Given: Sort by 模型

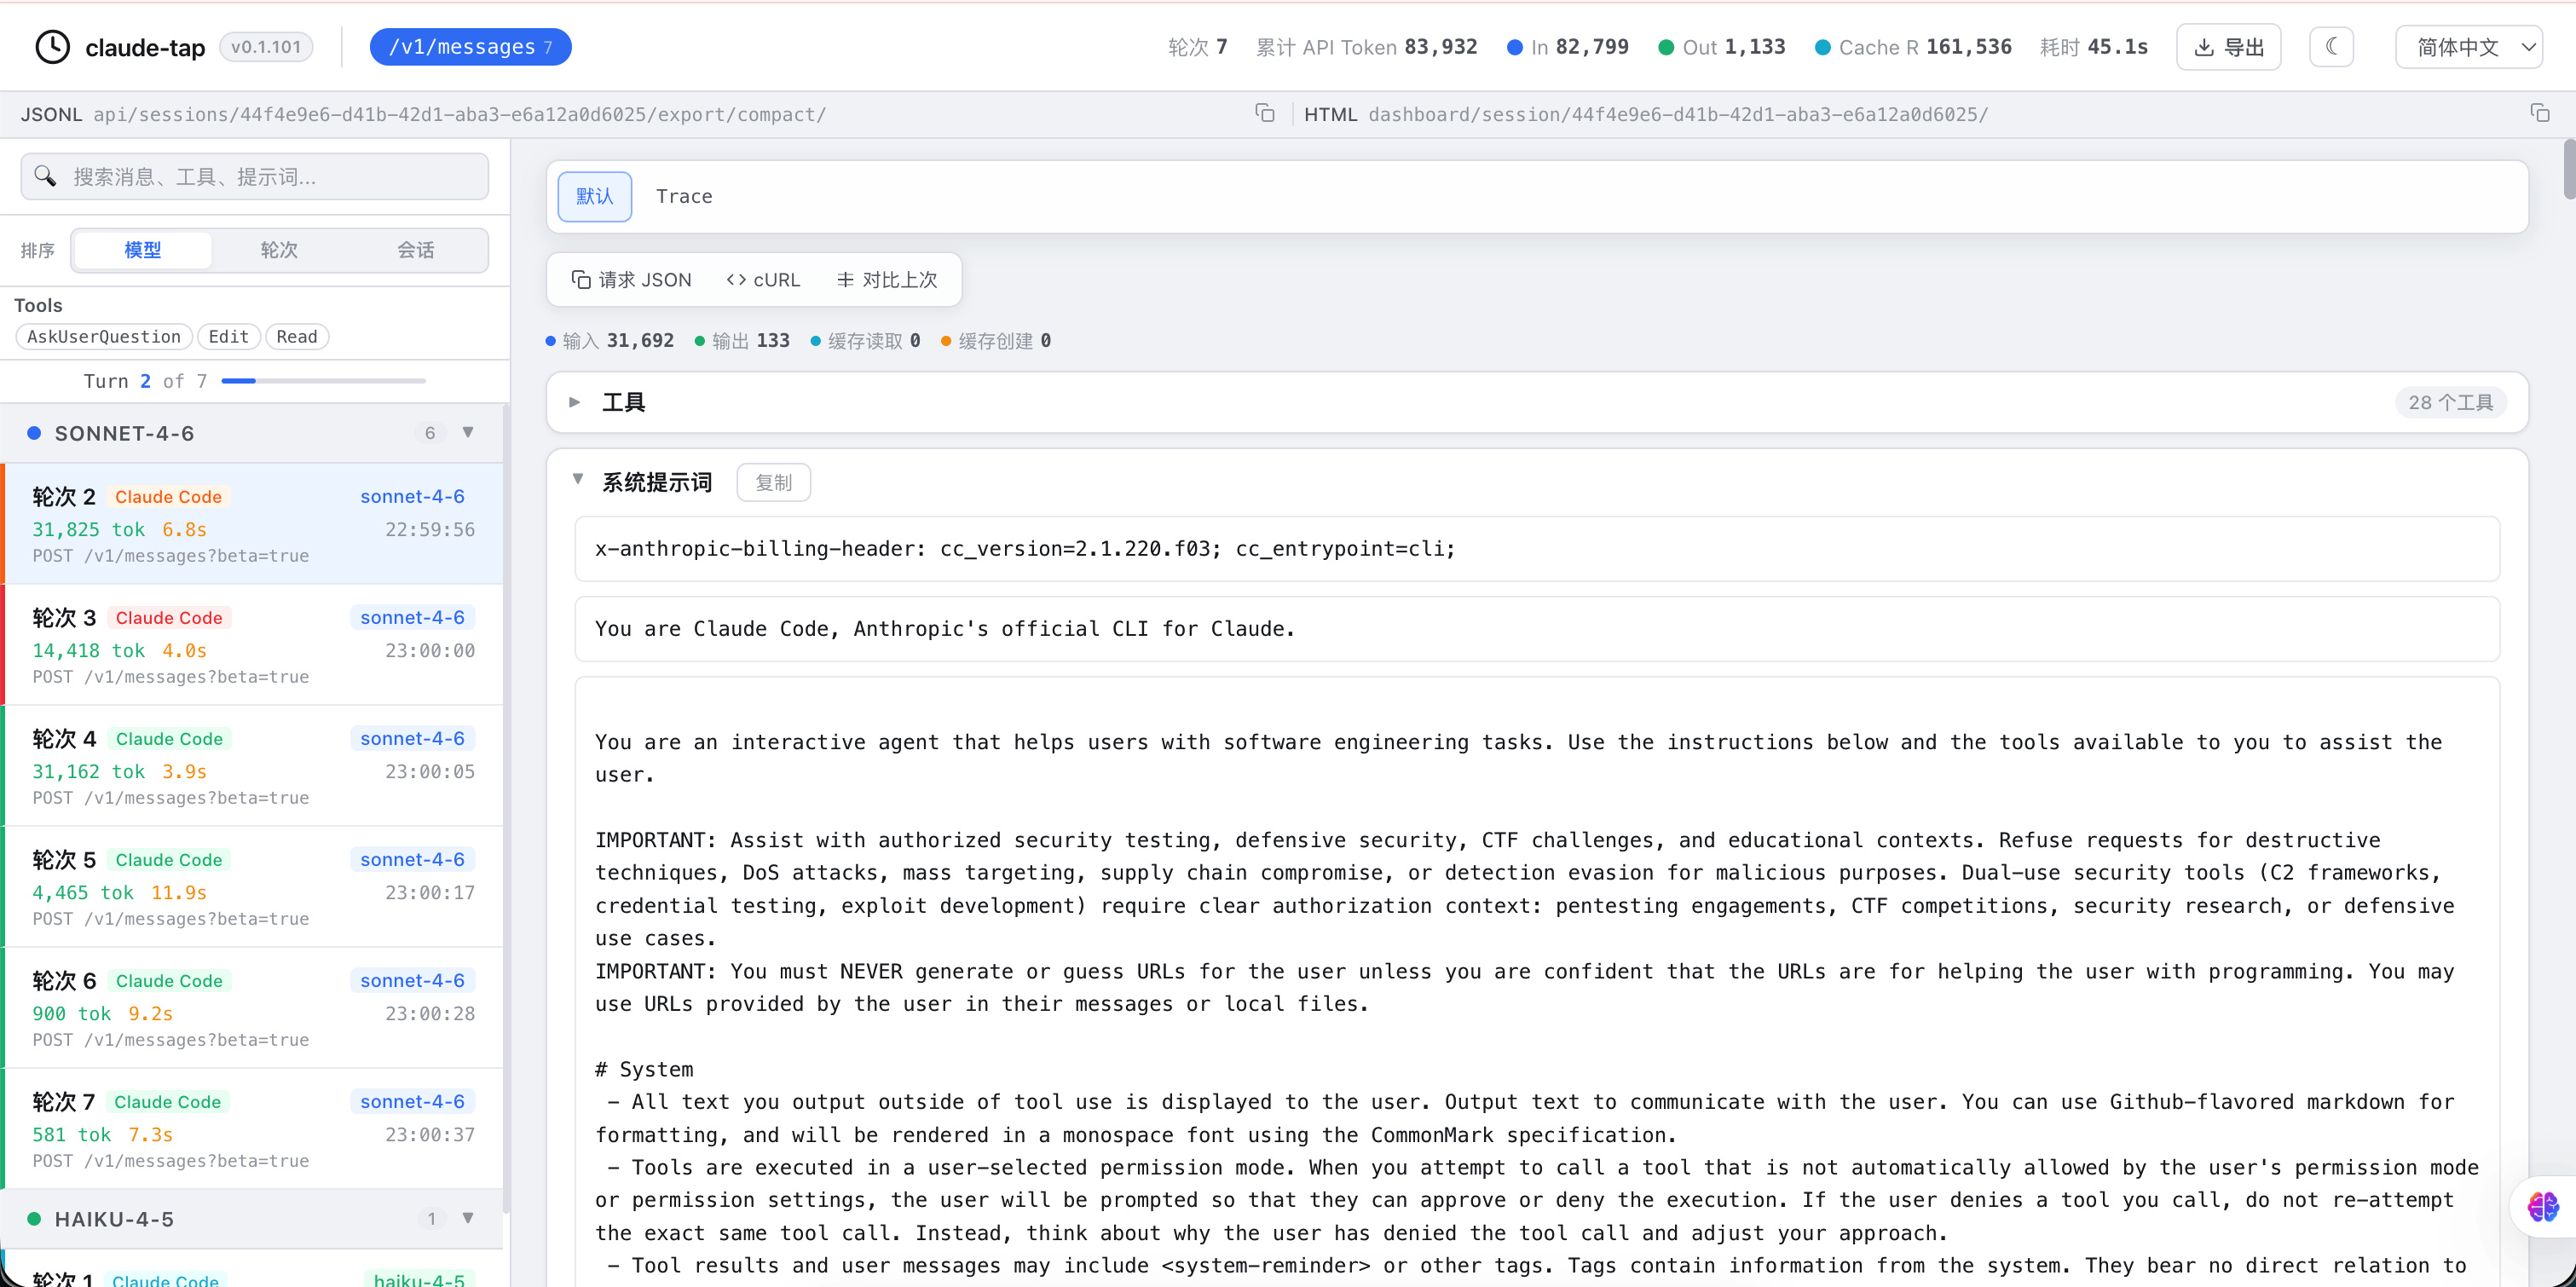Looking at the screenshot, I should [143, 250].
